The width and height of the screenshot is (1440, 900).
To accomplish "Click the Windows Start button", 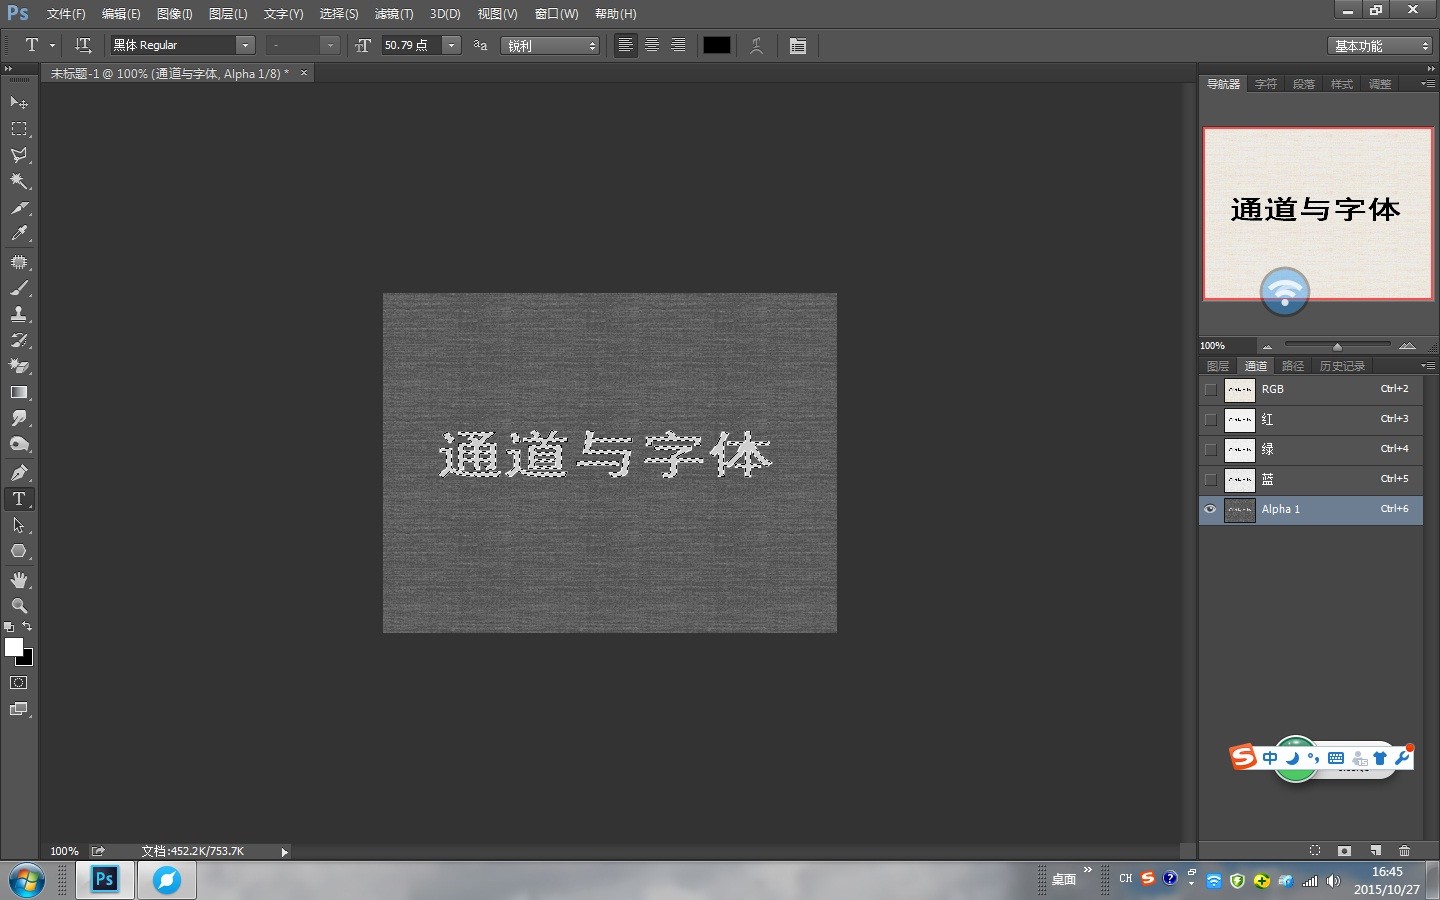I will tap(26, 881).
